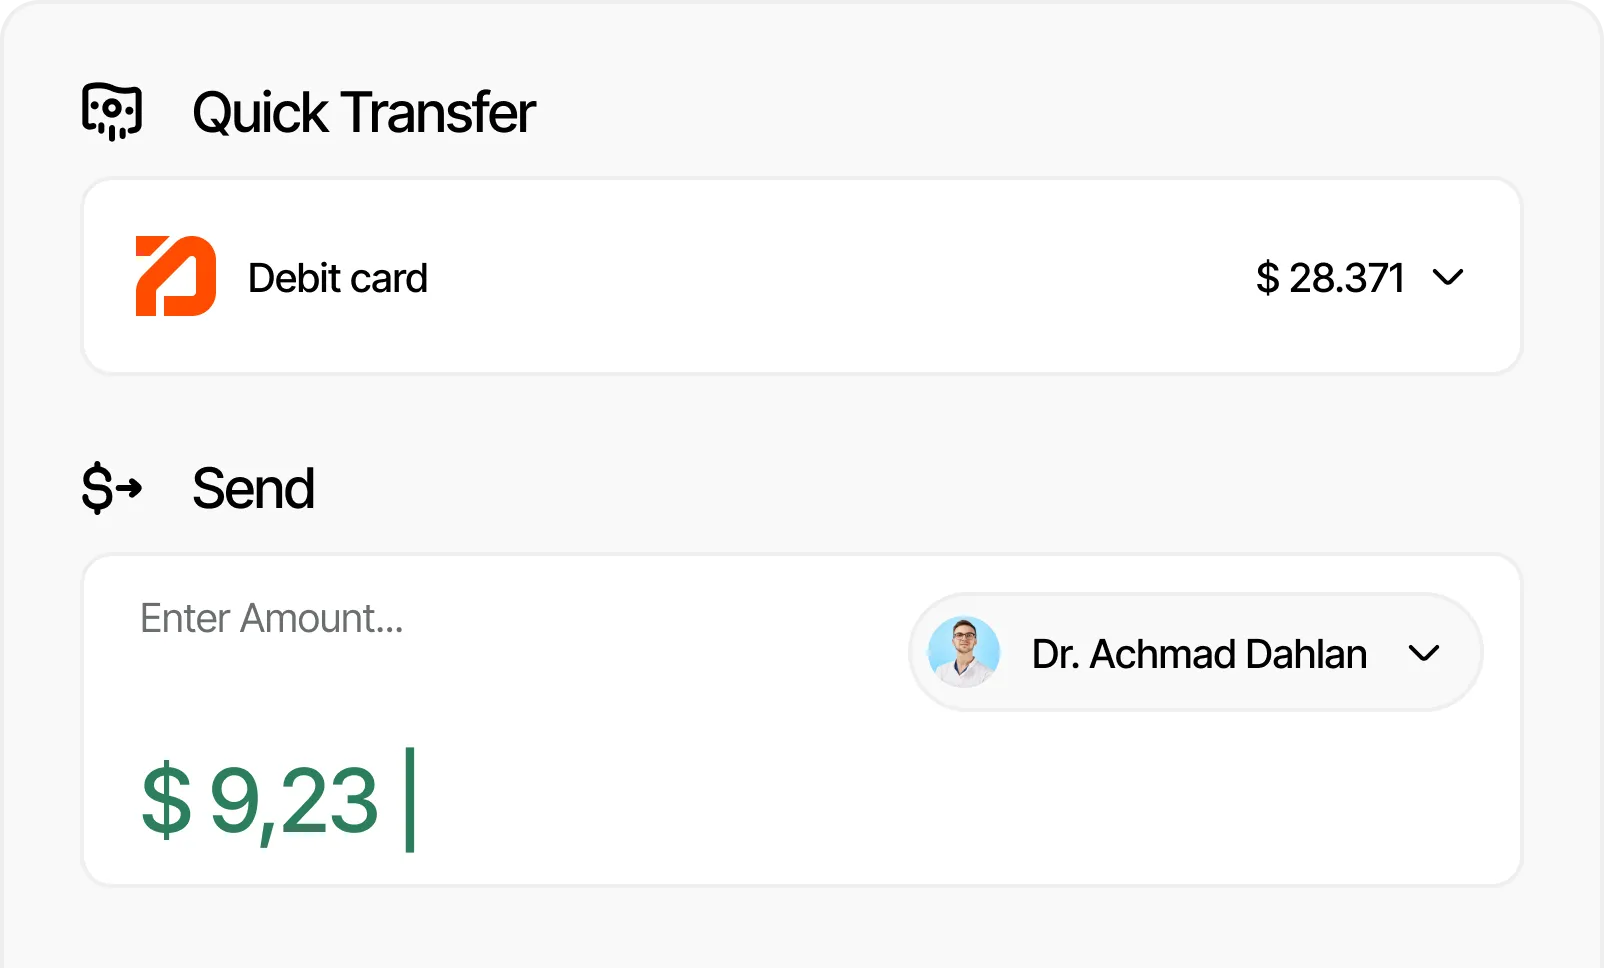Image resolution: width=1604 pixels, height=968 pixels.
Task: Focus the Enter Amount placeholder text
Action: coord(271,618)
